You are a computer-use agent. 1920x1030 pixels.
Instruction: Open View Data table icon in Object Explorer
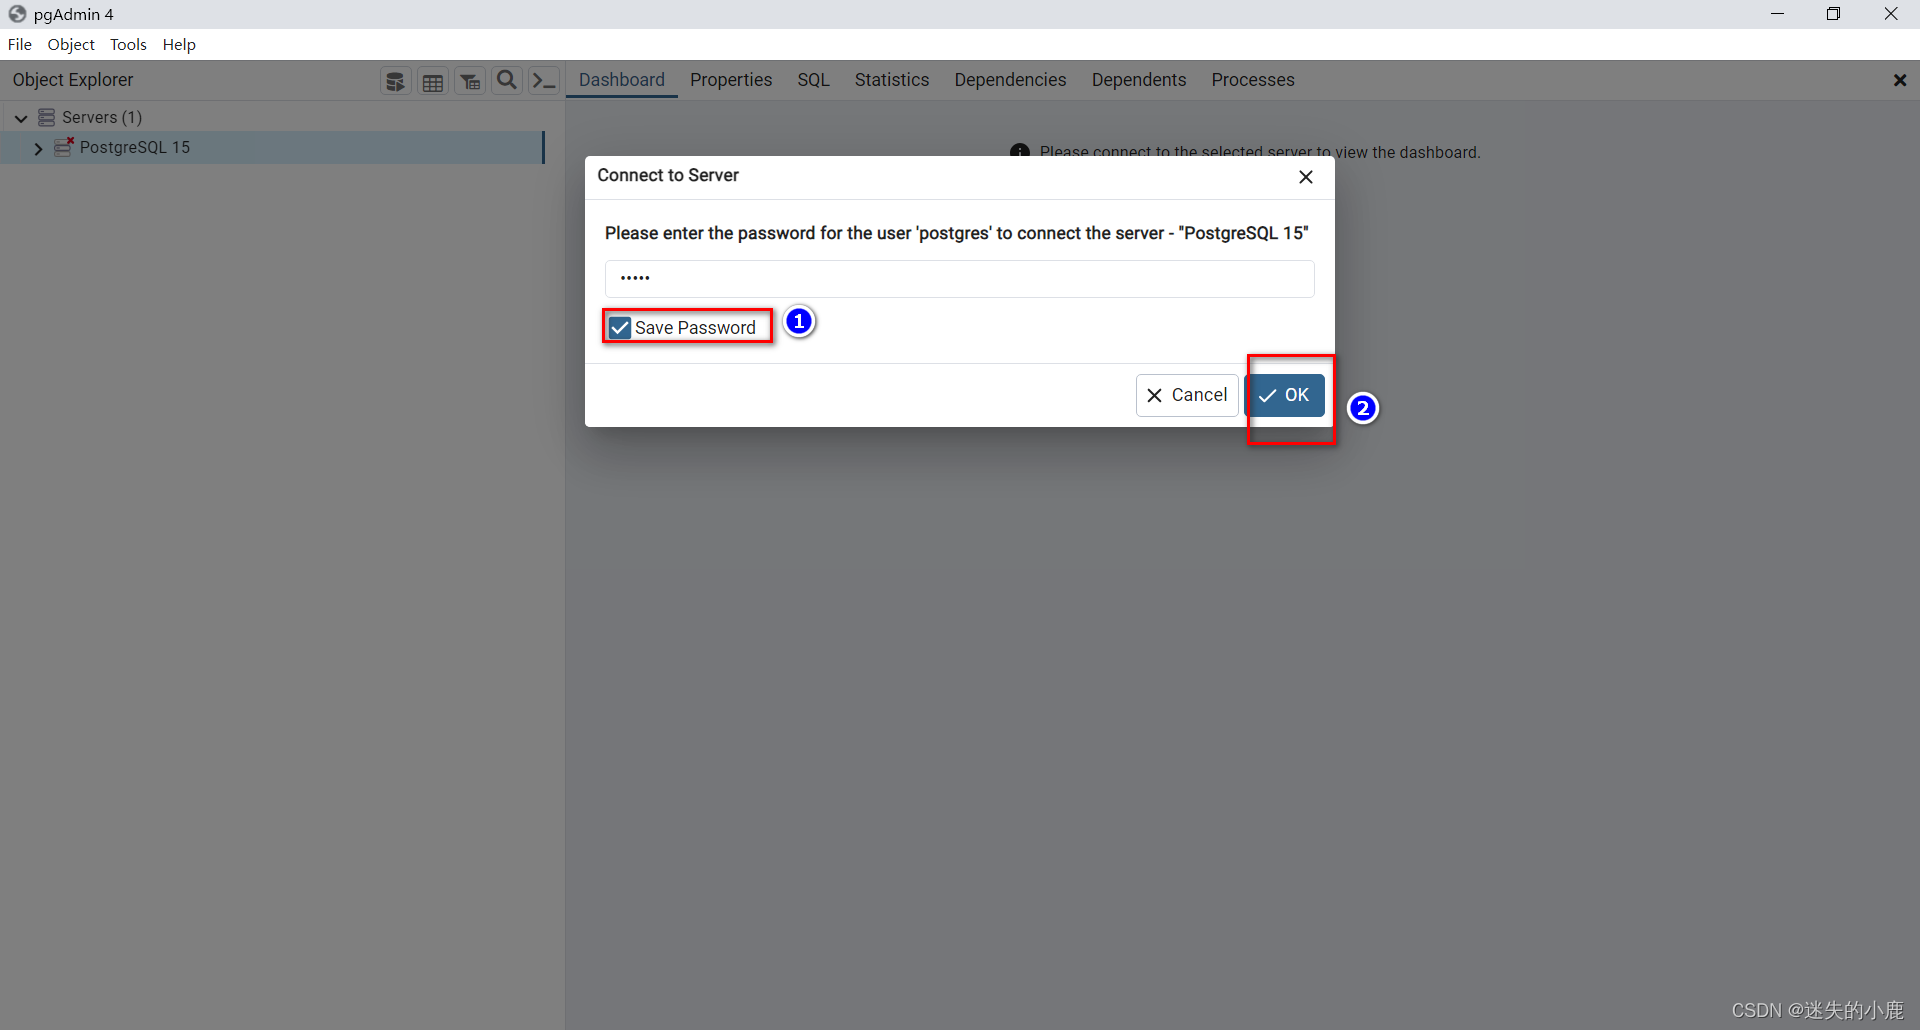pos(433,81)
